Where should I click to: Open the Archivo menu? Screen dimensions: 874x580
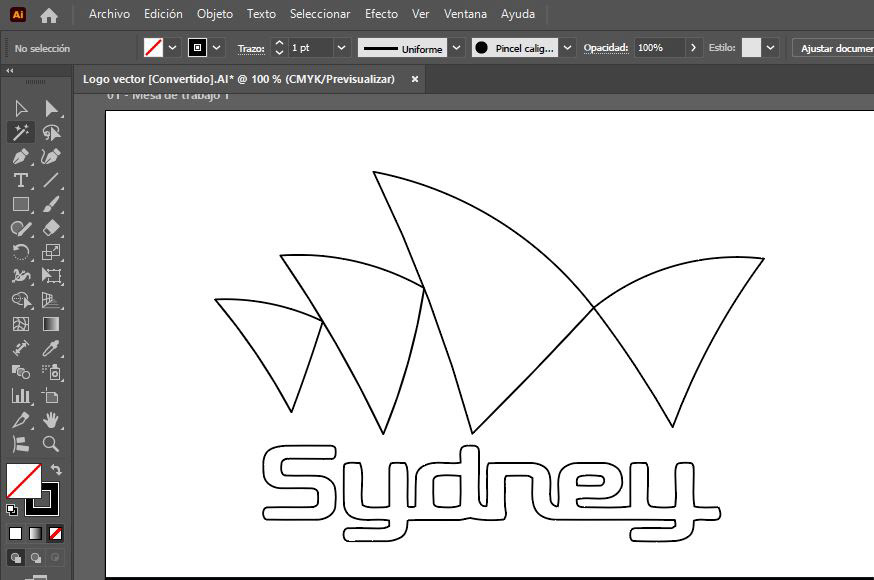[x=109, y=14]
